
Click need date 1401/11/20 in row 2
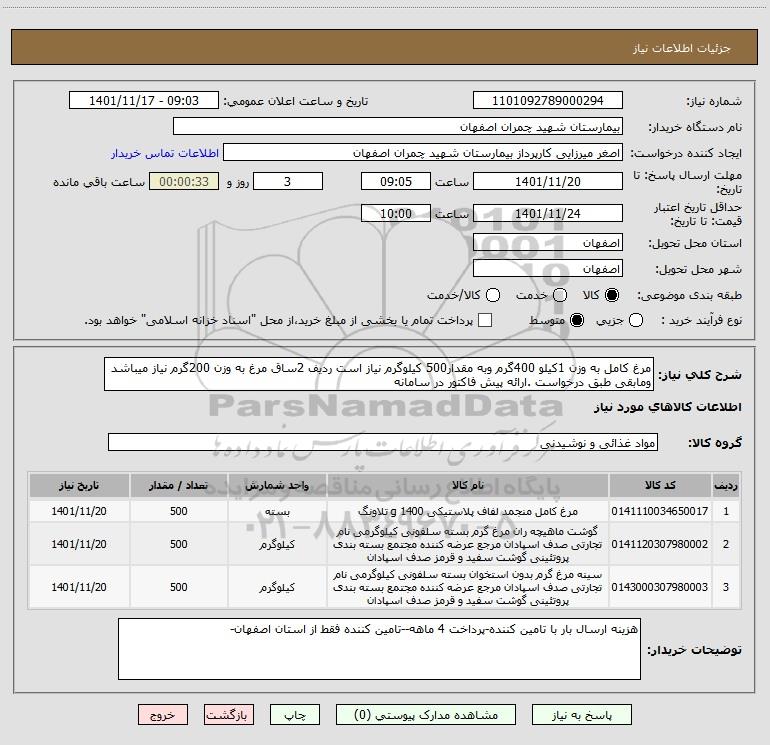tap(79, 544)
